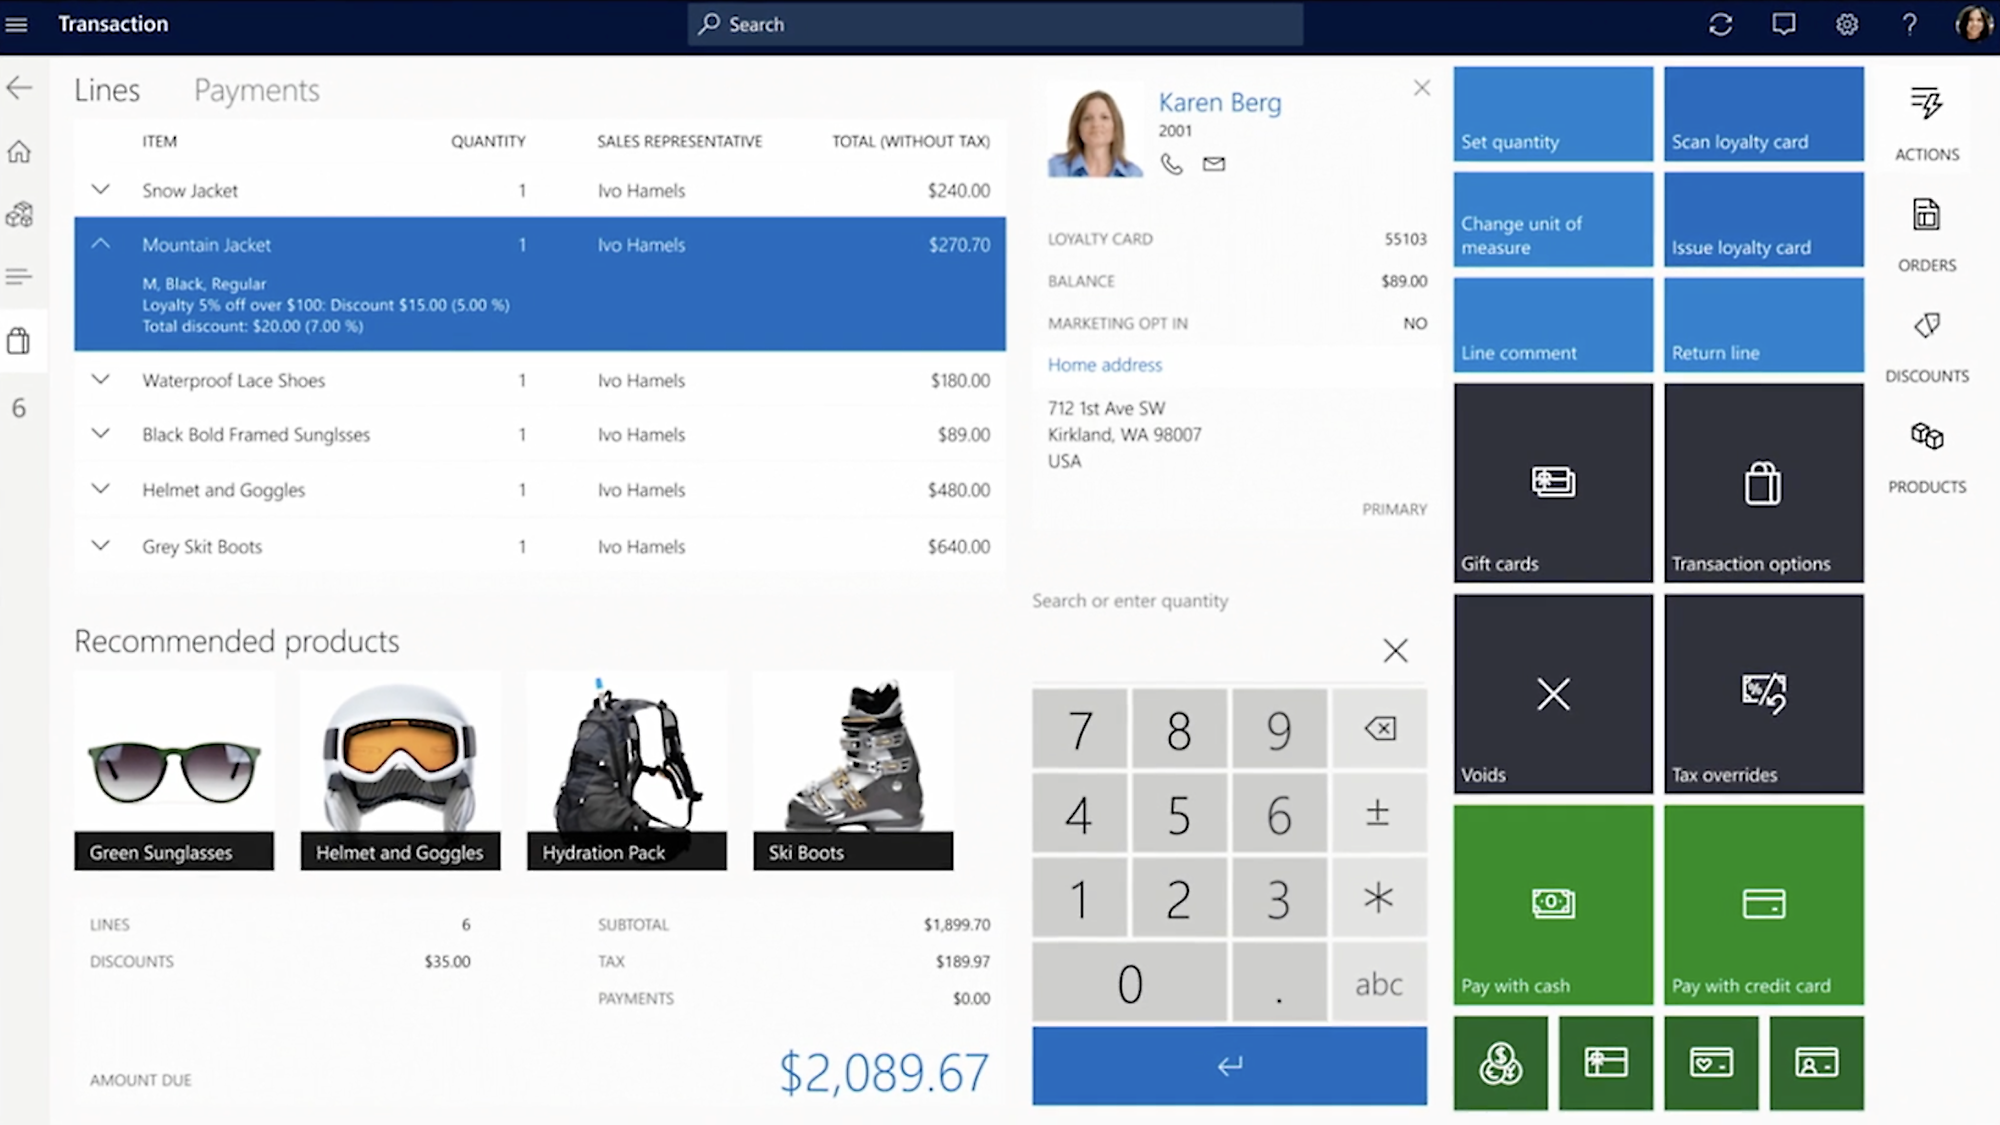Screen dimensions: 2000x1125
Task: Click the customer email icon
Action: pos(1214,163)
